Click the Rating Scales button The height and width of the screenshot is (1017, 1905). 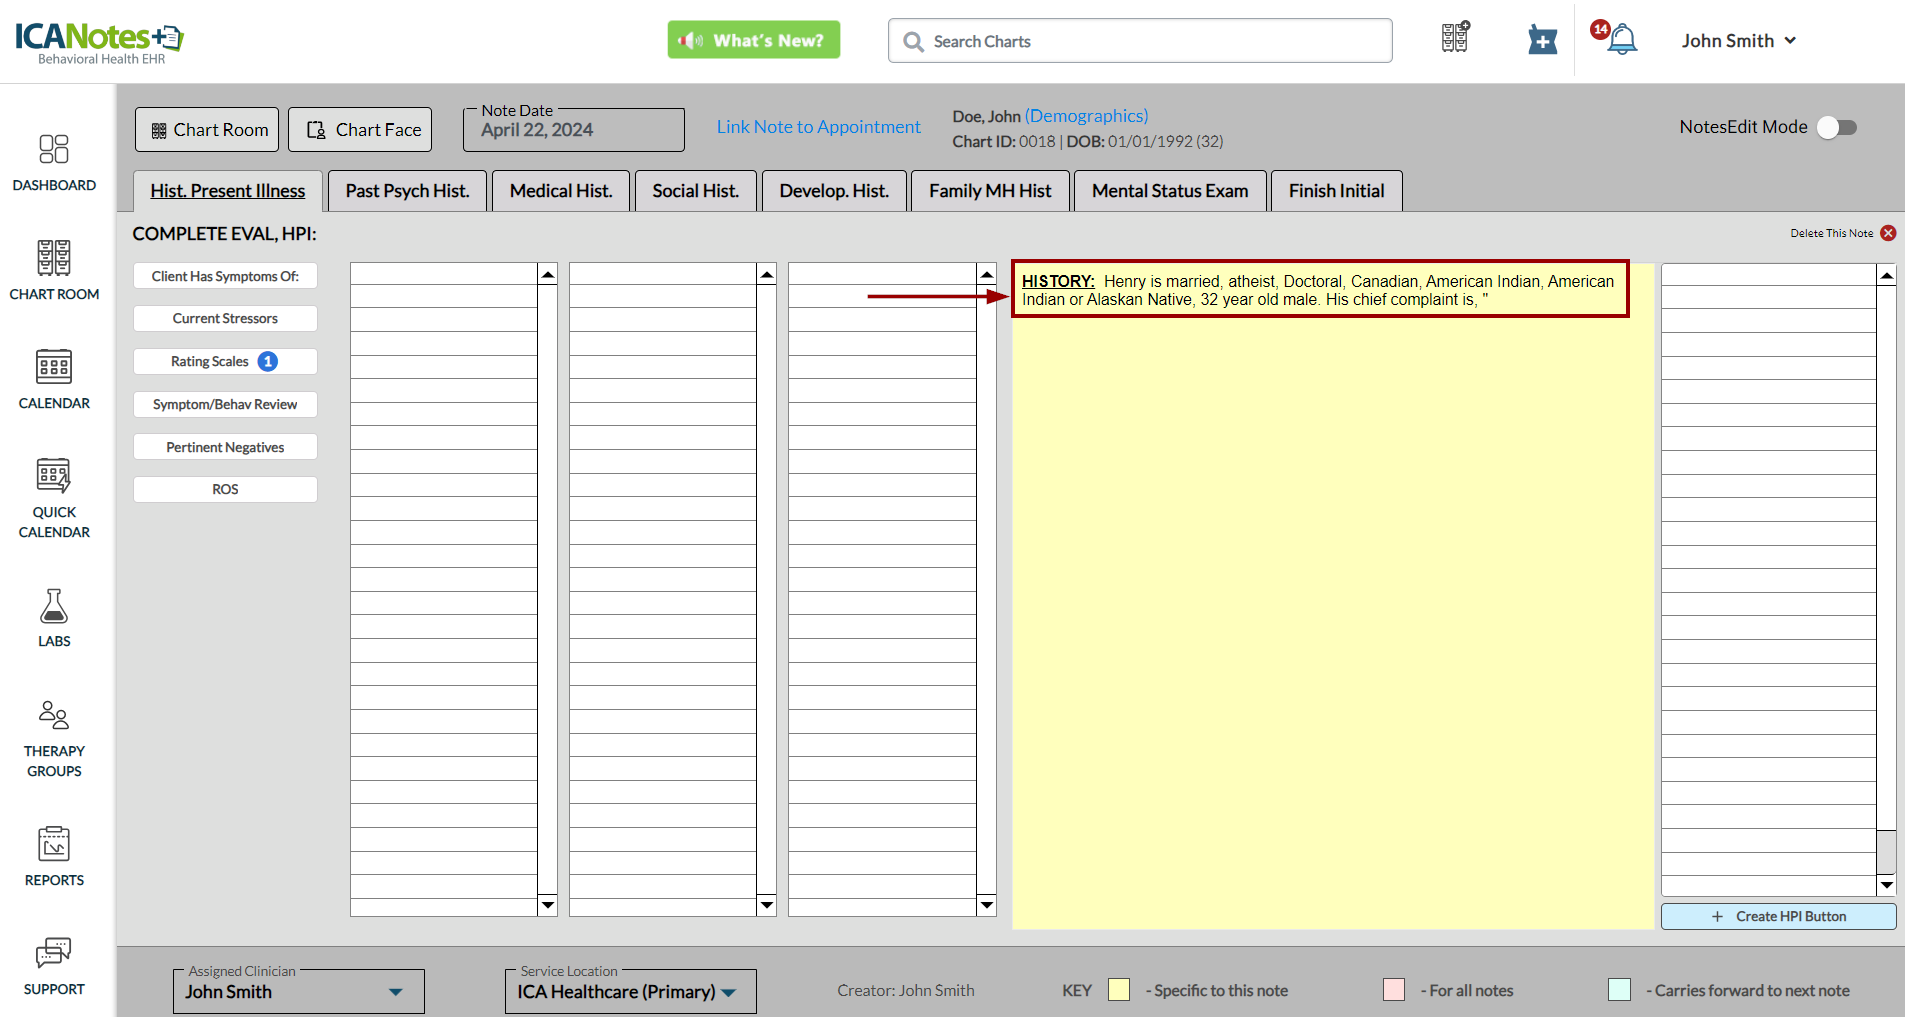click(x=225, y=361)
